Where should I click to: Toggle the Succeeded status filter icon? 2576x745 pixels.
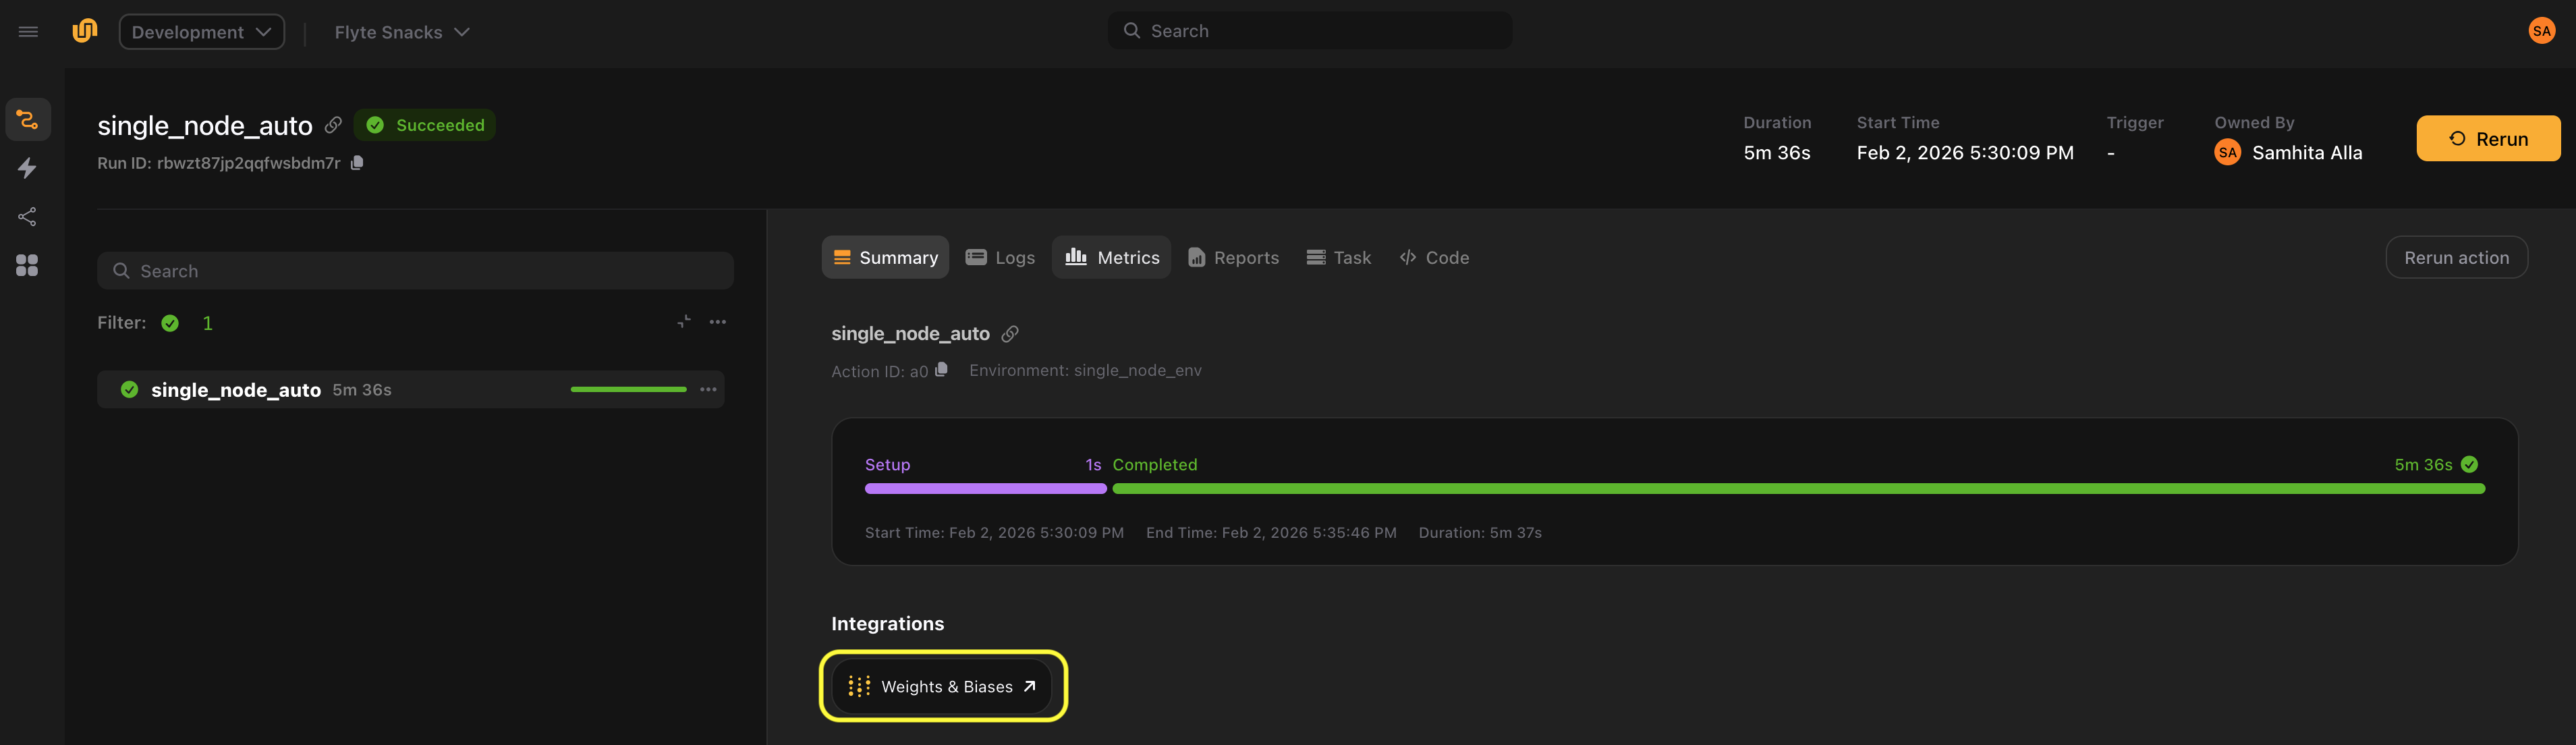[169, 322]
